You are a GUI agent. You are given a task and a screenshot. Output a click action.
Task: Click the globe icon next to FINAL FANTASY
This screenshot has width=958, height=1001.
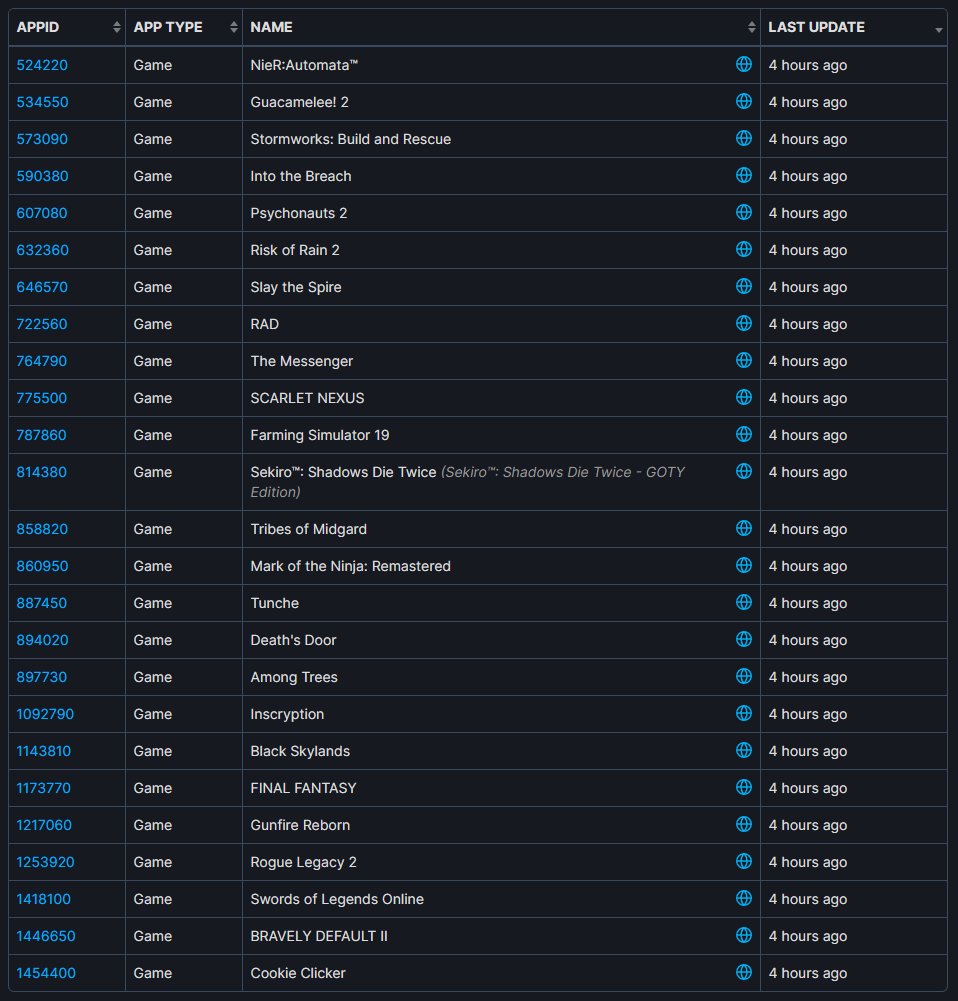[x=743, y=787]
